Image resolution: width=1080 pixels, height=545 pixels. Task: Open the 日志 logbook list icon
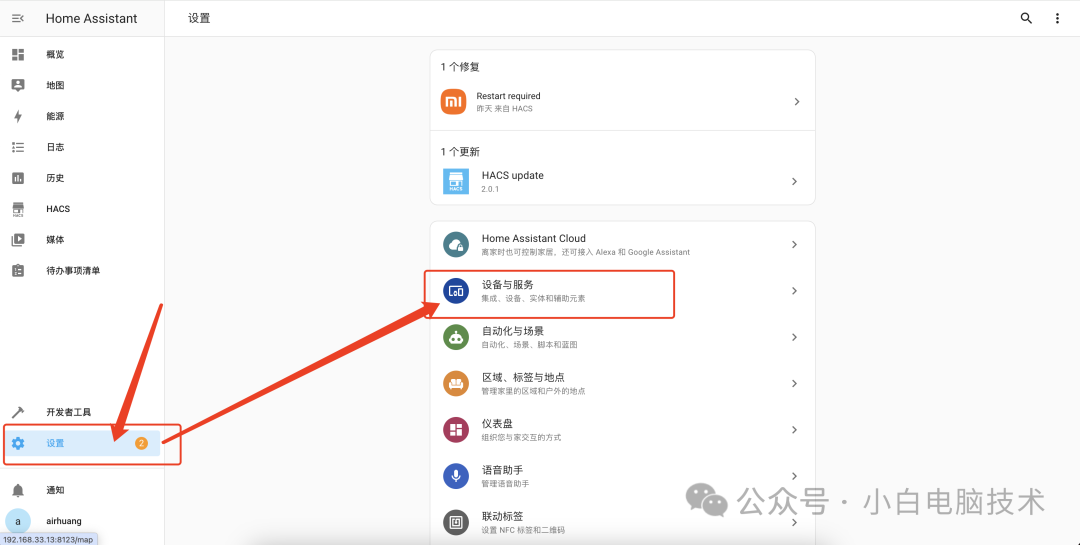tap(18, 147)
